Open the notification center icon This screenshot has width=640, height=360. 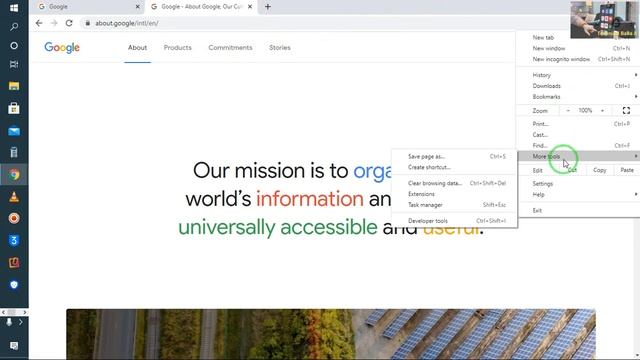(x=14, y=346)
